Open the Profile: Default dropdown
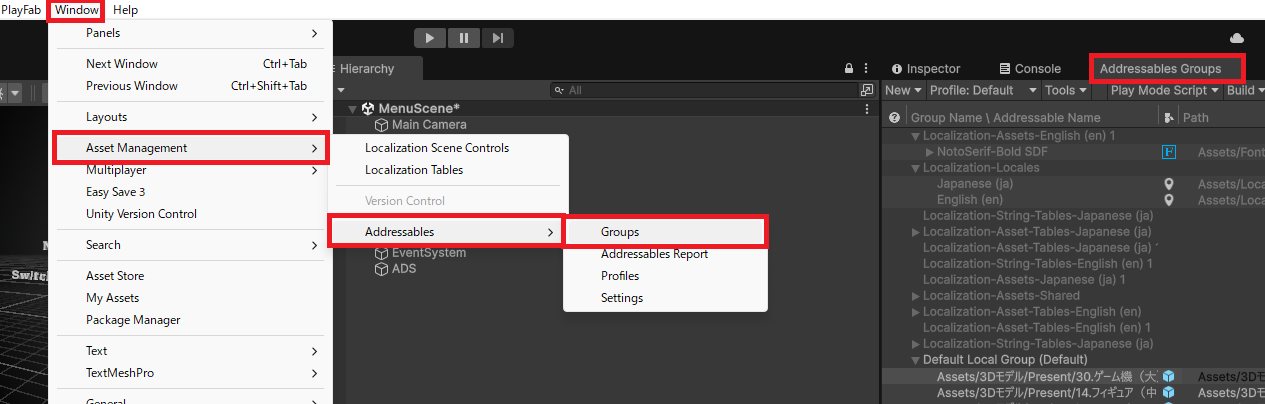This screenshot has width=1265, height=404. pos(983,90)
